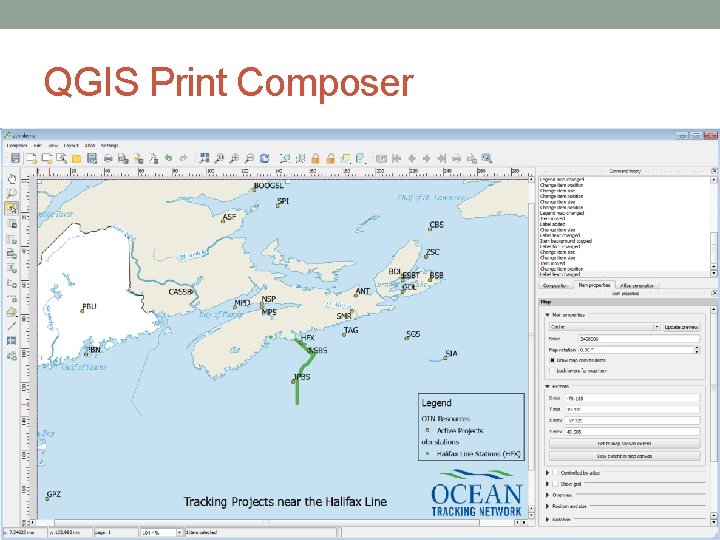The width and height of the screenshot is (720, 540).
Task: Toggle Draw map canvas items checkbox
Action: (552, 360)
